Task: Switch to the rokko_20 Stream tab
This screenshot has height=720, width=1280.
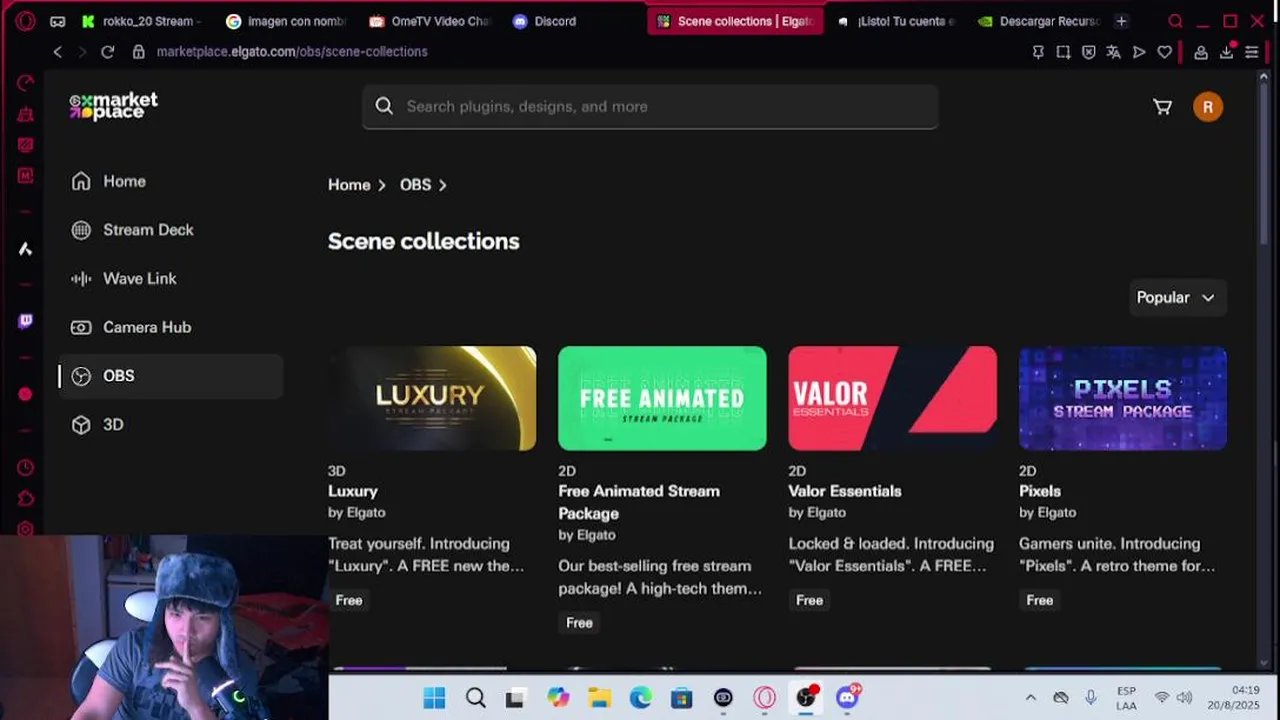Action: (x=141, y=21)
